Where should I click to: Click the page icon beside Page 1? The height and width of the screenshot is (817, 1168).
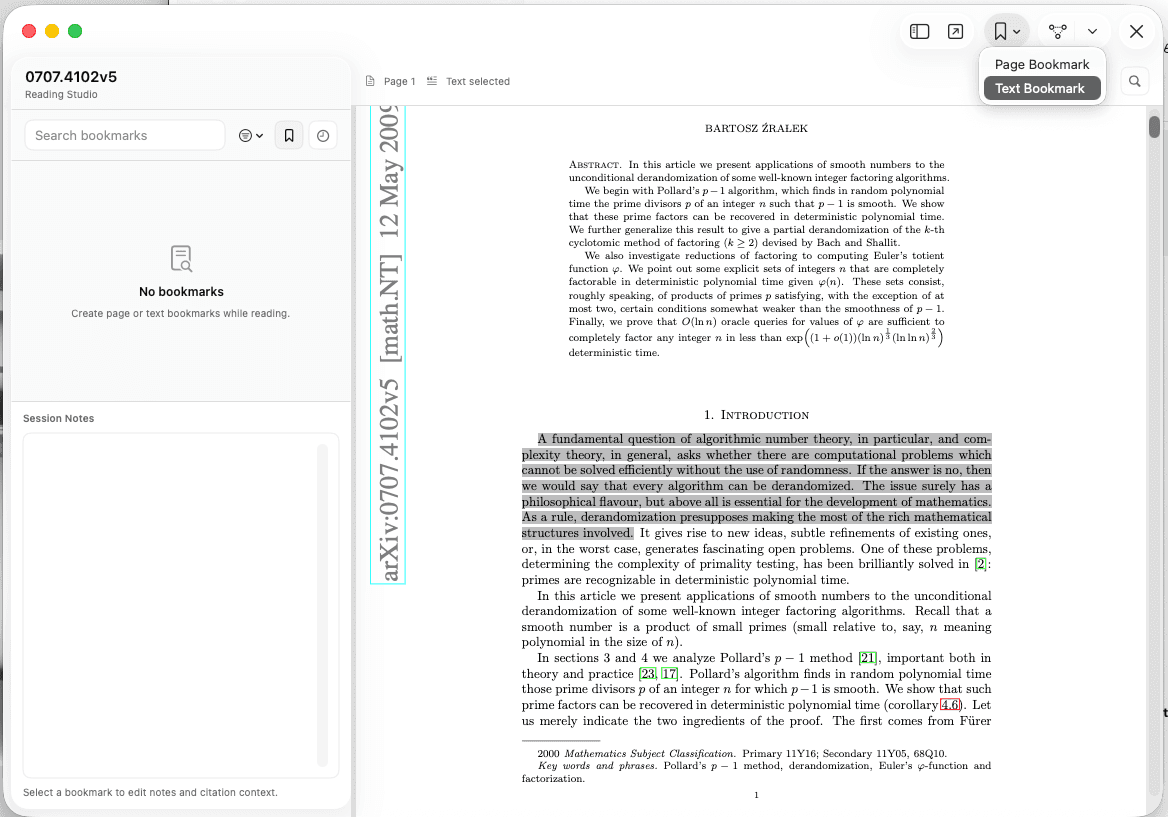point(370,81)
